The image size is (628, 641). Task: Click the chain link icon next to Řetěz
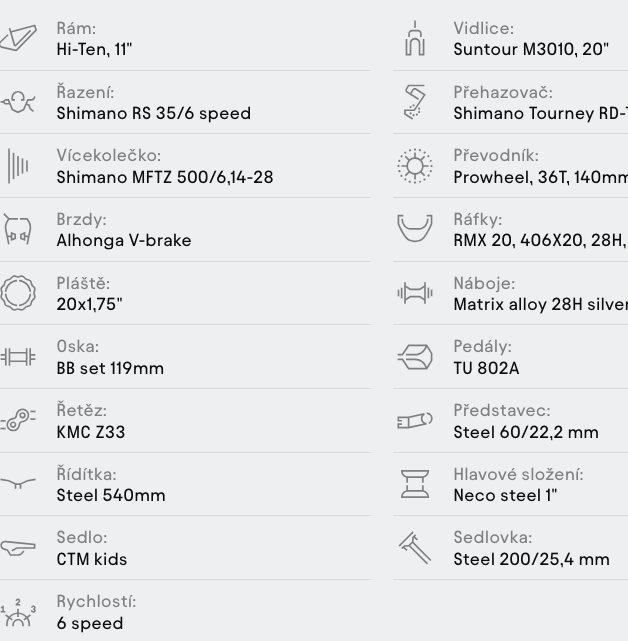click(18, 420)
